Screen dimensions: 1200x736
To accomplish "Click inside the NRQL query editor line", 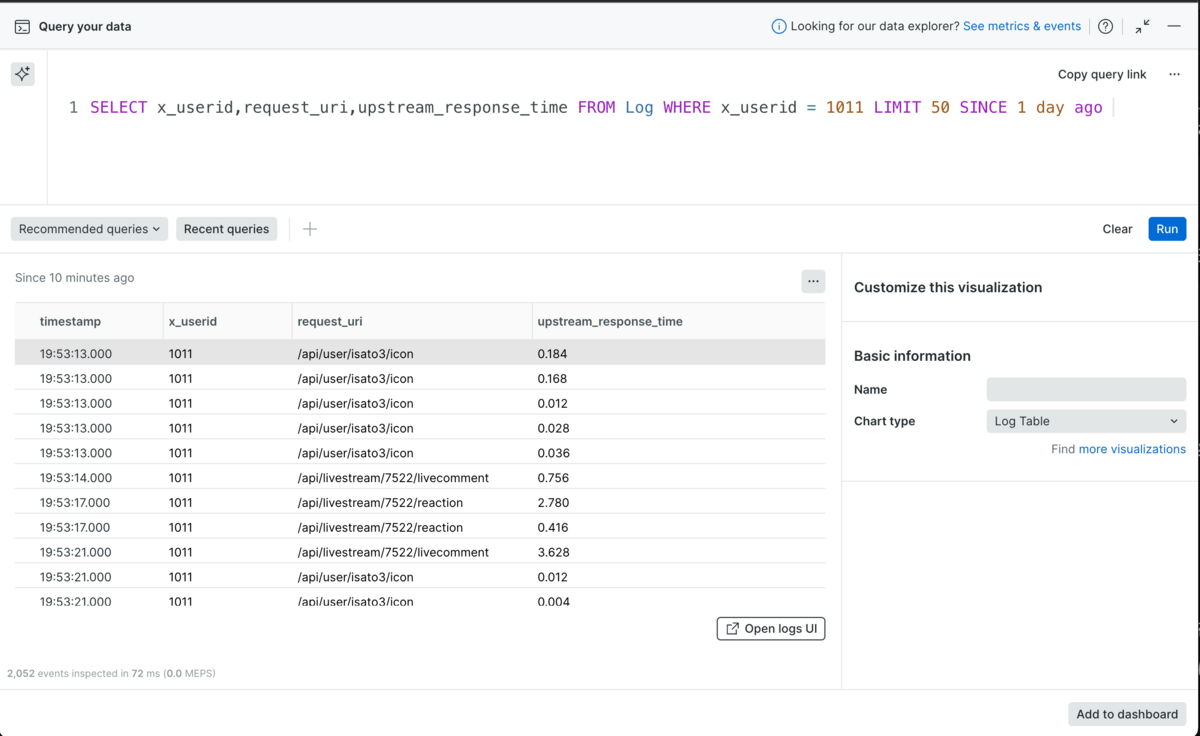I will tap(596, 108).
